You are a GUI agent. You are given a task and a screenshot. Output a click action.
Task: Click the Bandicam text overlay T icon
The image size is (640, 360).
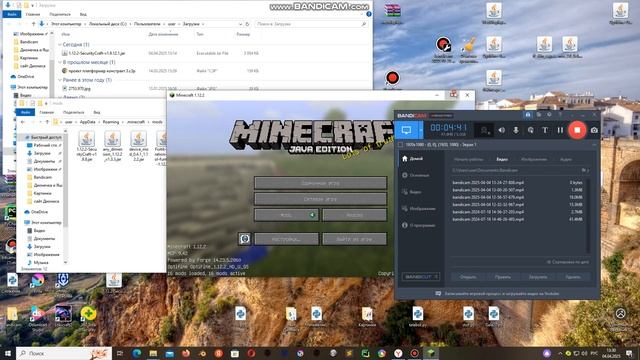point(545,130)
